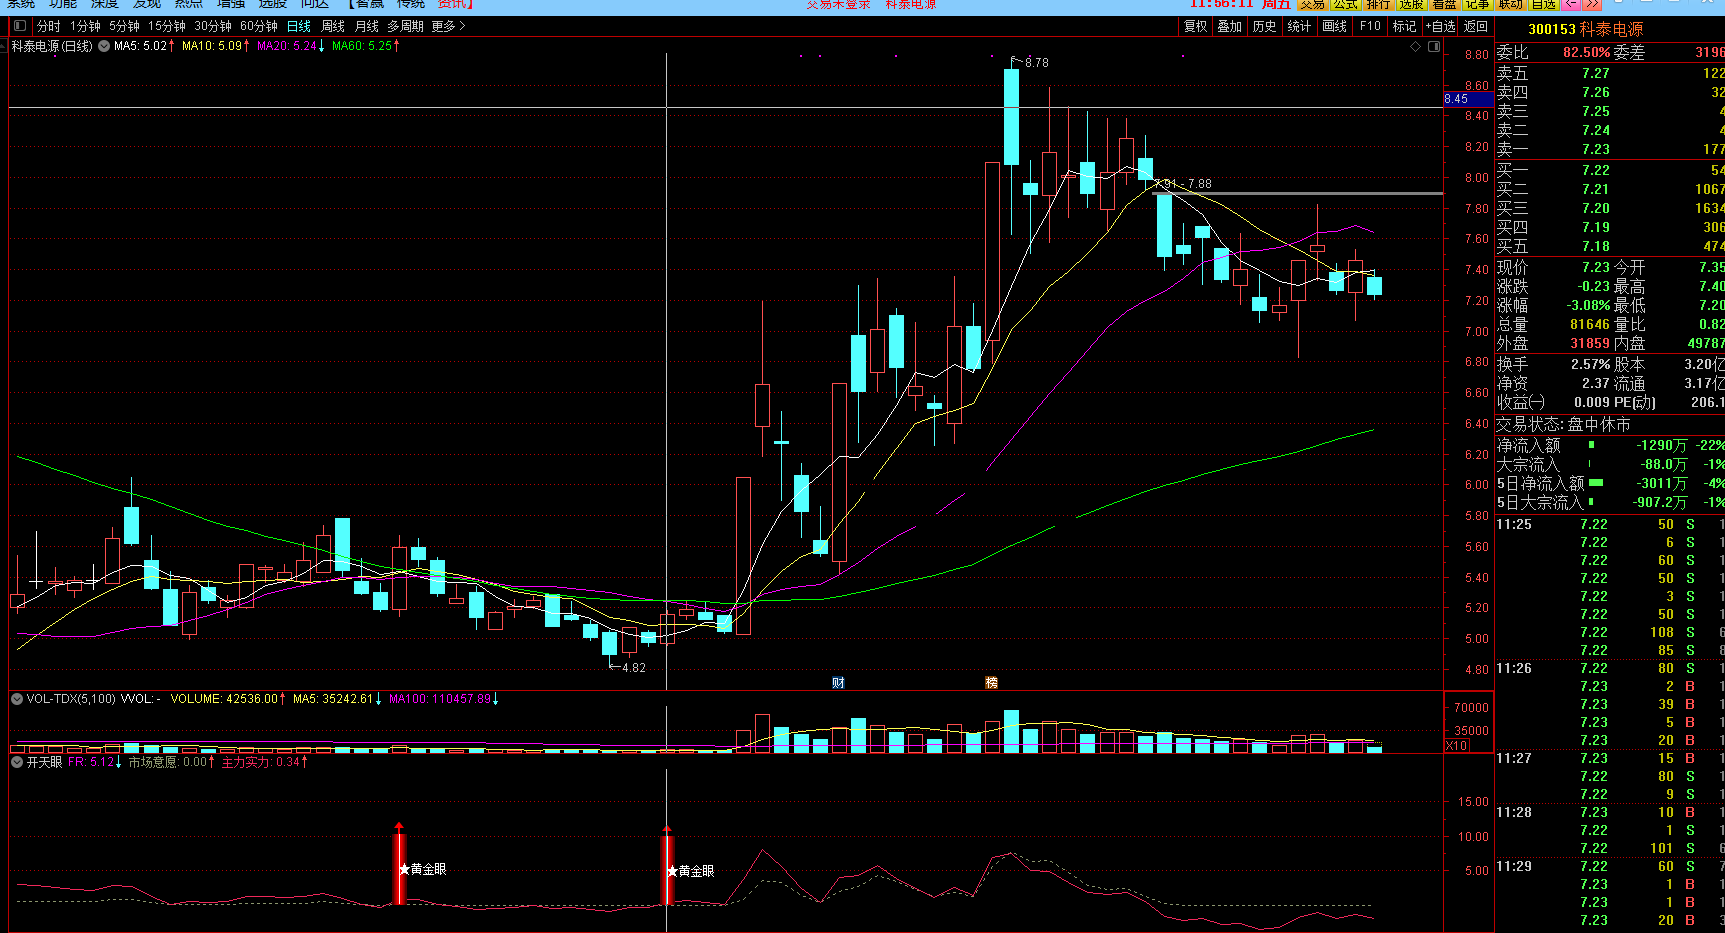Click the pink right arrow navigation icon
This screenshot has width=1725, height=933.
point(1591,5)
